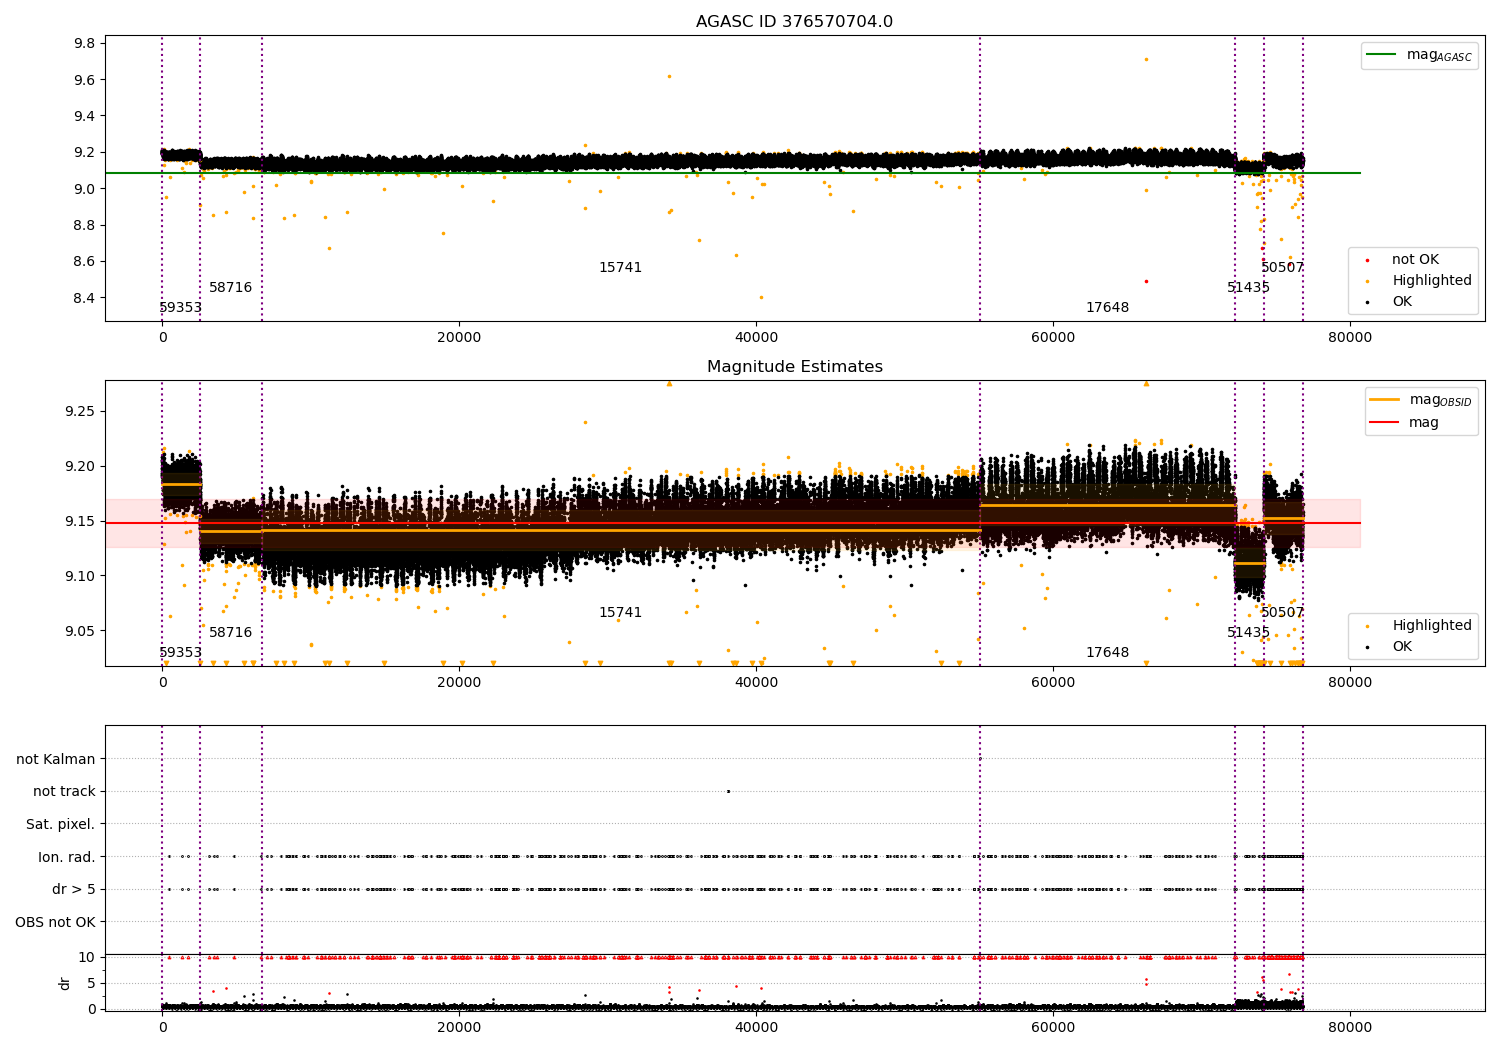1500x1050 pixels.
Task: Click the red "not OK" outlier point near 8.5
Action: point(1146,281)
